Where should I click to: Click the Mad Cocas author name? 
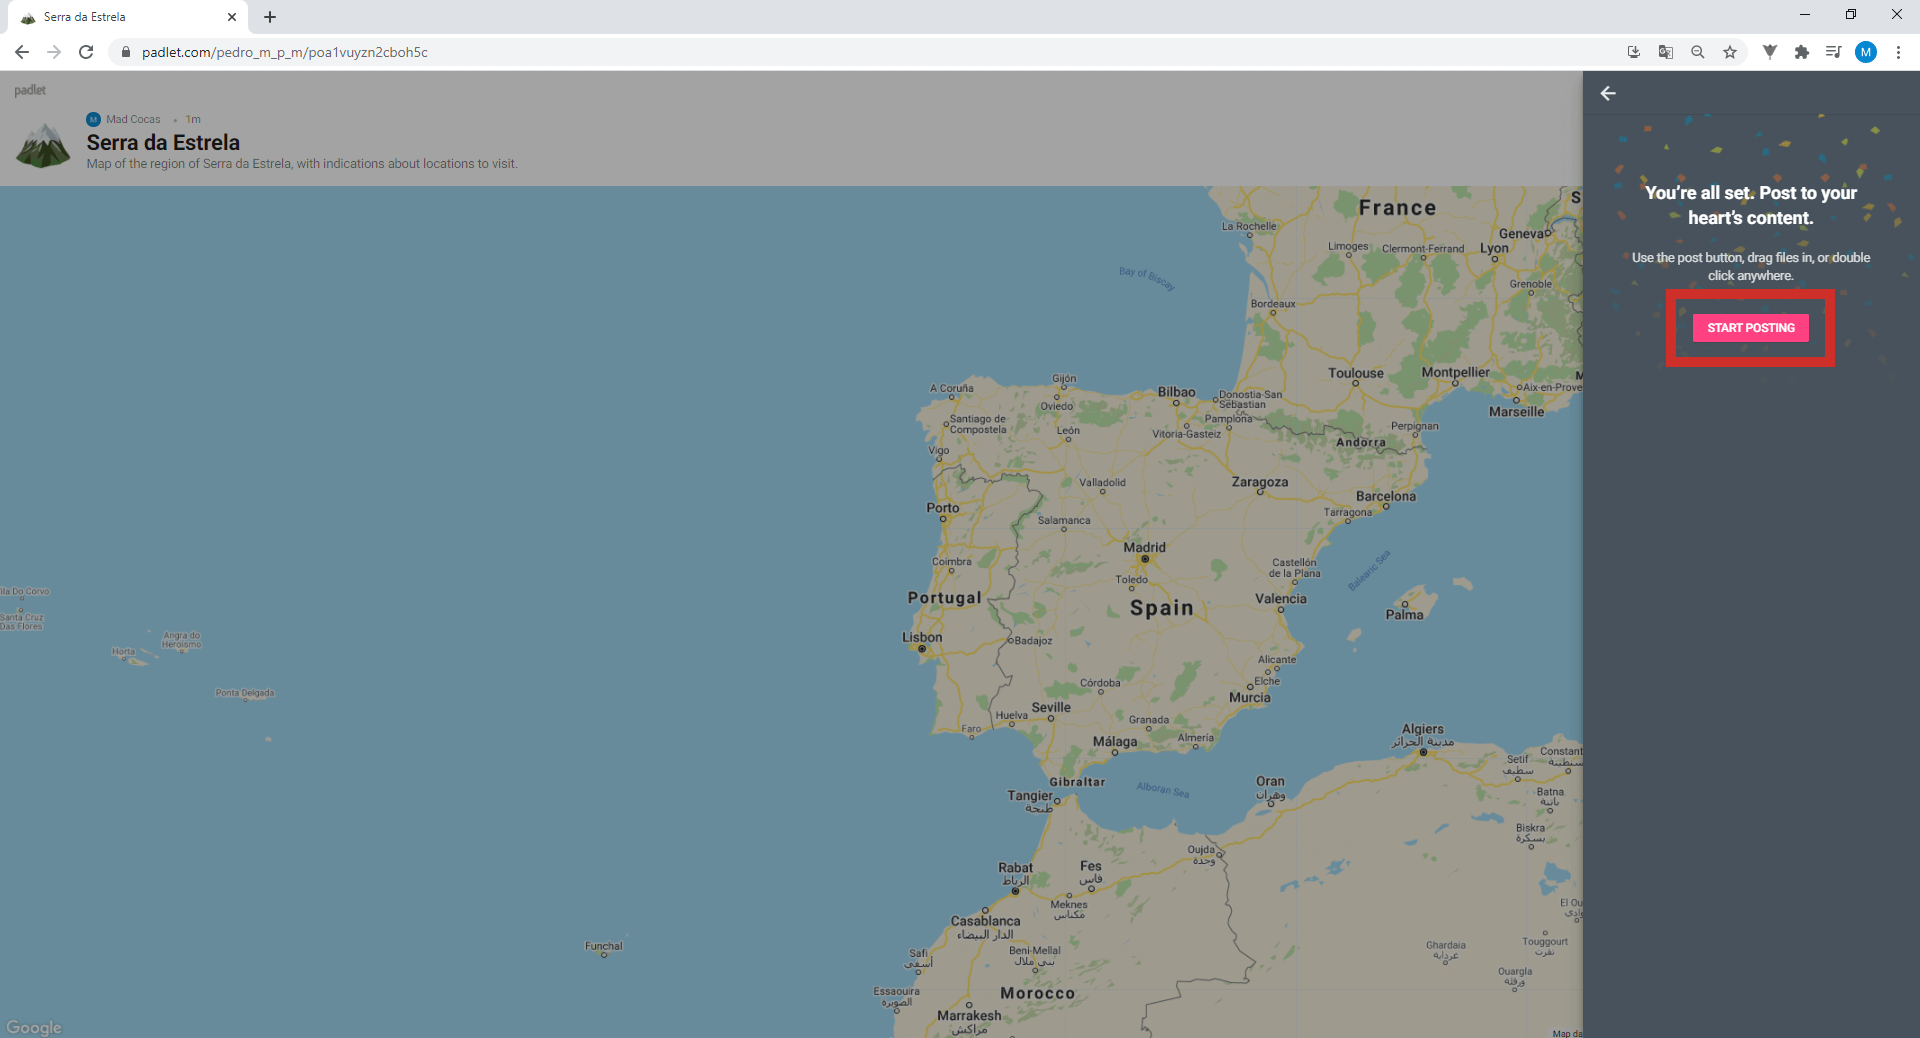[133, 119]
